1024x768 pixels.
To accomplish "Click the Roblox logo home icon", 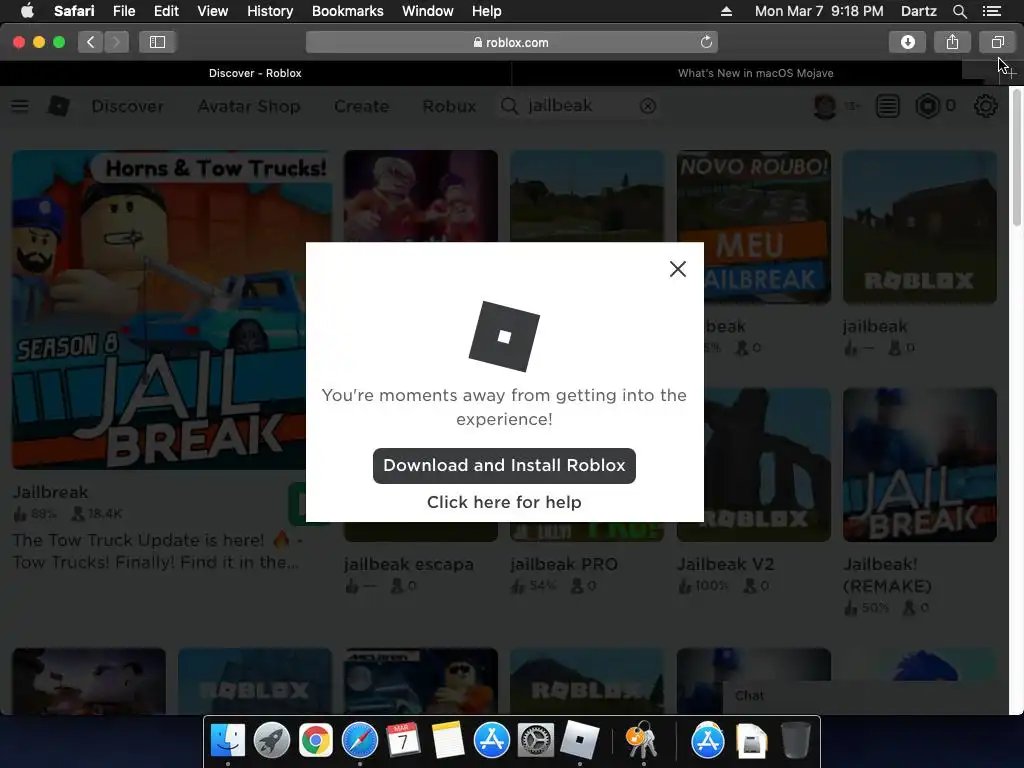I will click(59, 106).
